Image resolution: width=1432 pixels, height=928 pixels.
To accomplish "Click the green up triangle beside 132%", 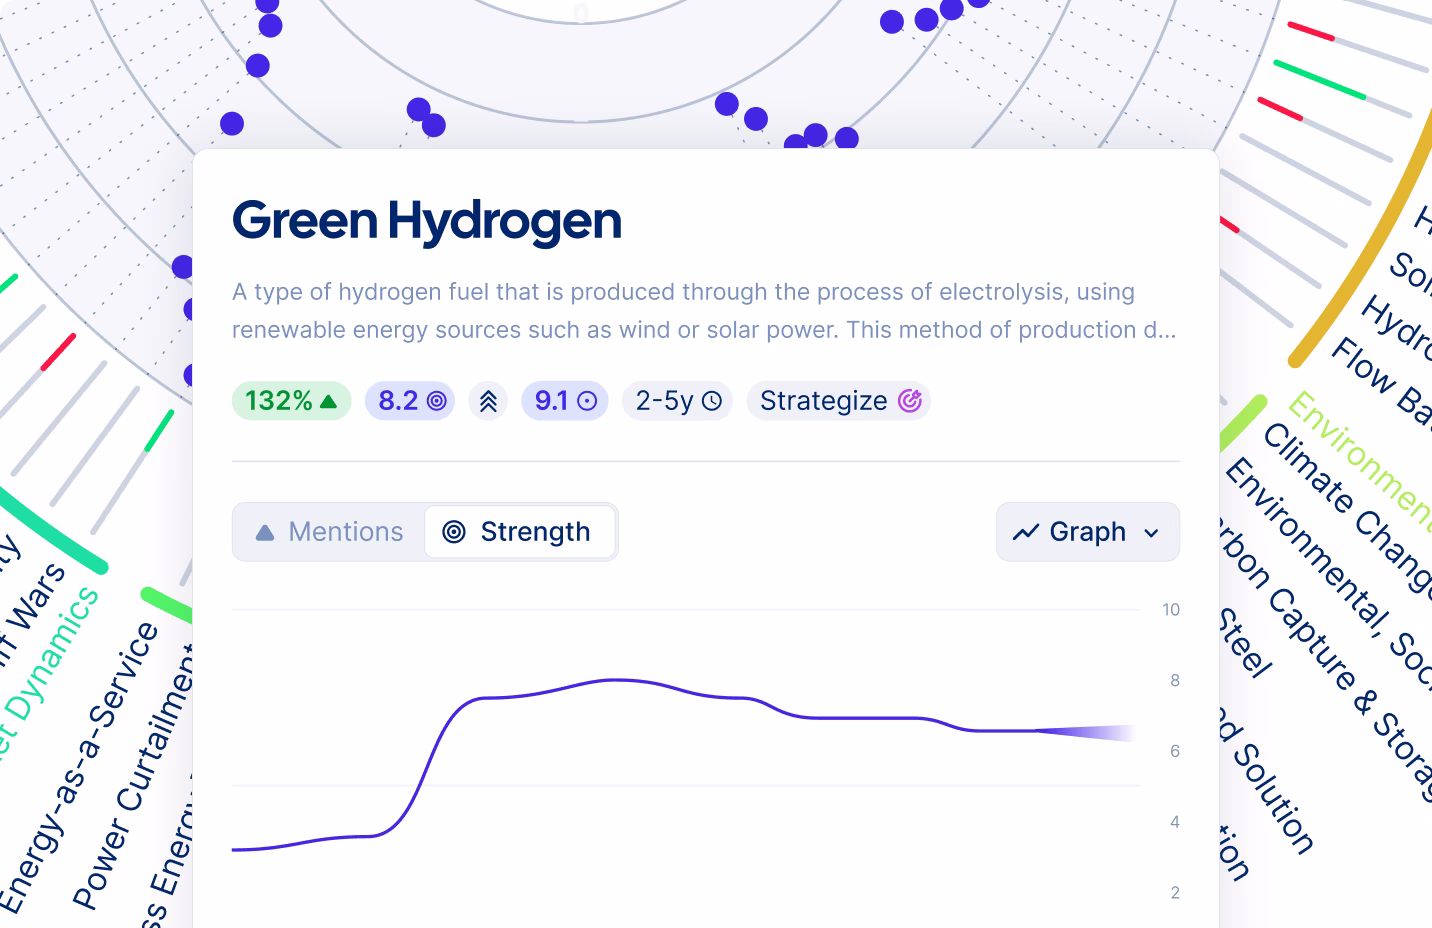I will pyautogui.click(x=328, y=401).
